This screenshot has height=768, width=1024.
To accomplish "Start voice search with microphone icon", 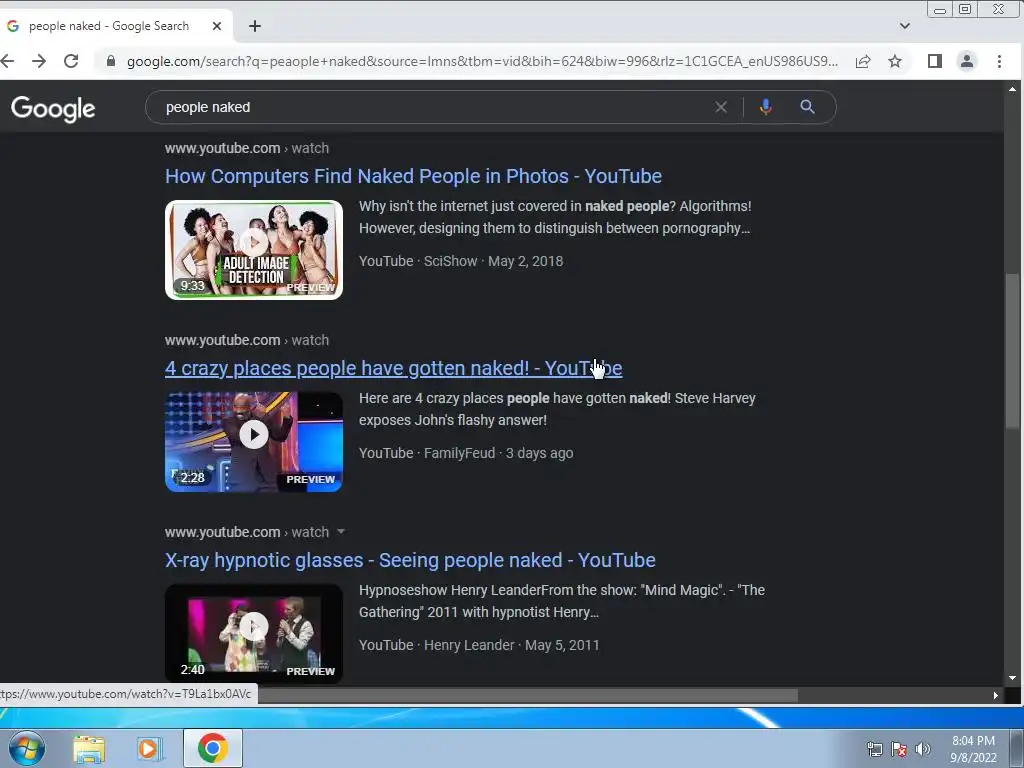I will 765,107.
